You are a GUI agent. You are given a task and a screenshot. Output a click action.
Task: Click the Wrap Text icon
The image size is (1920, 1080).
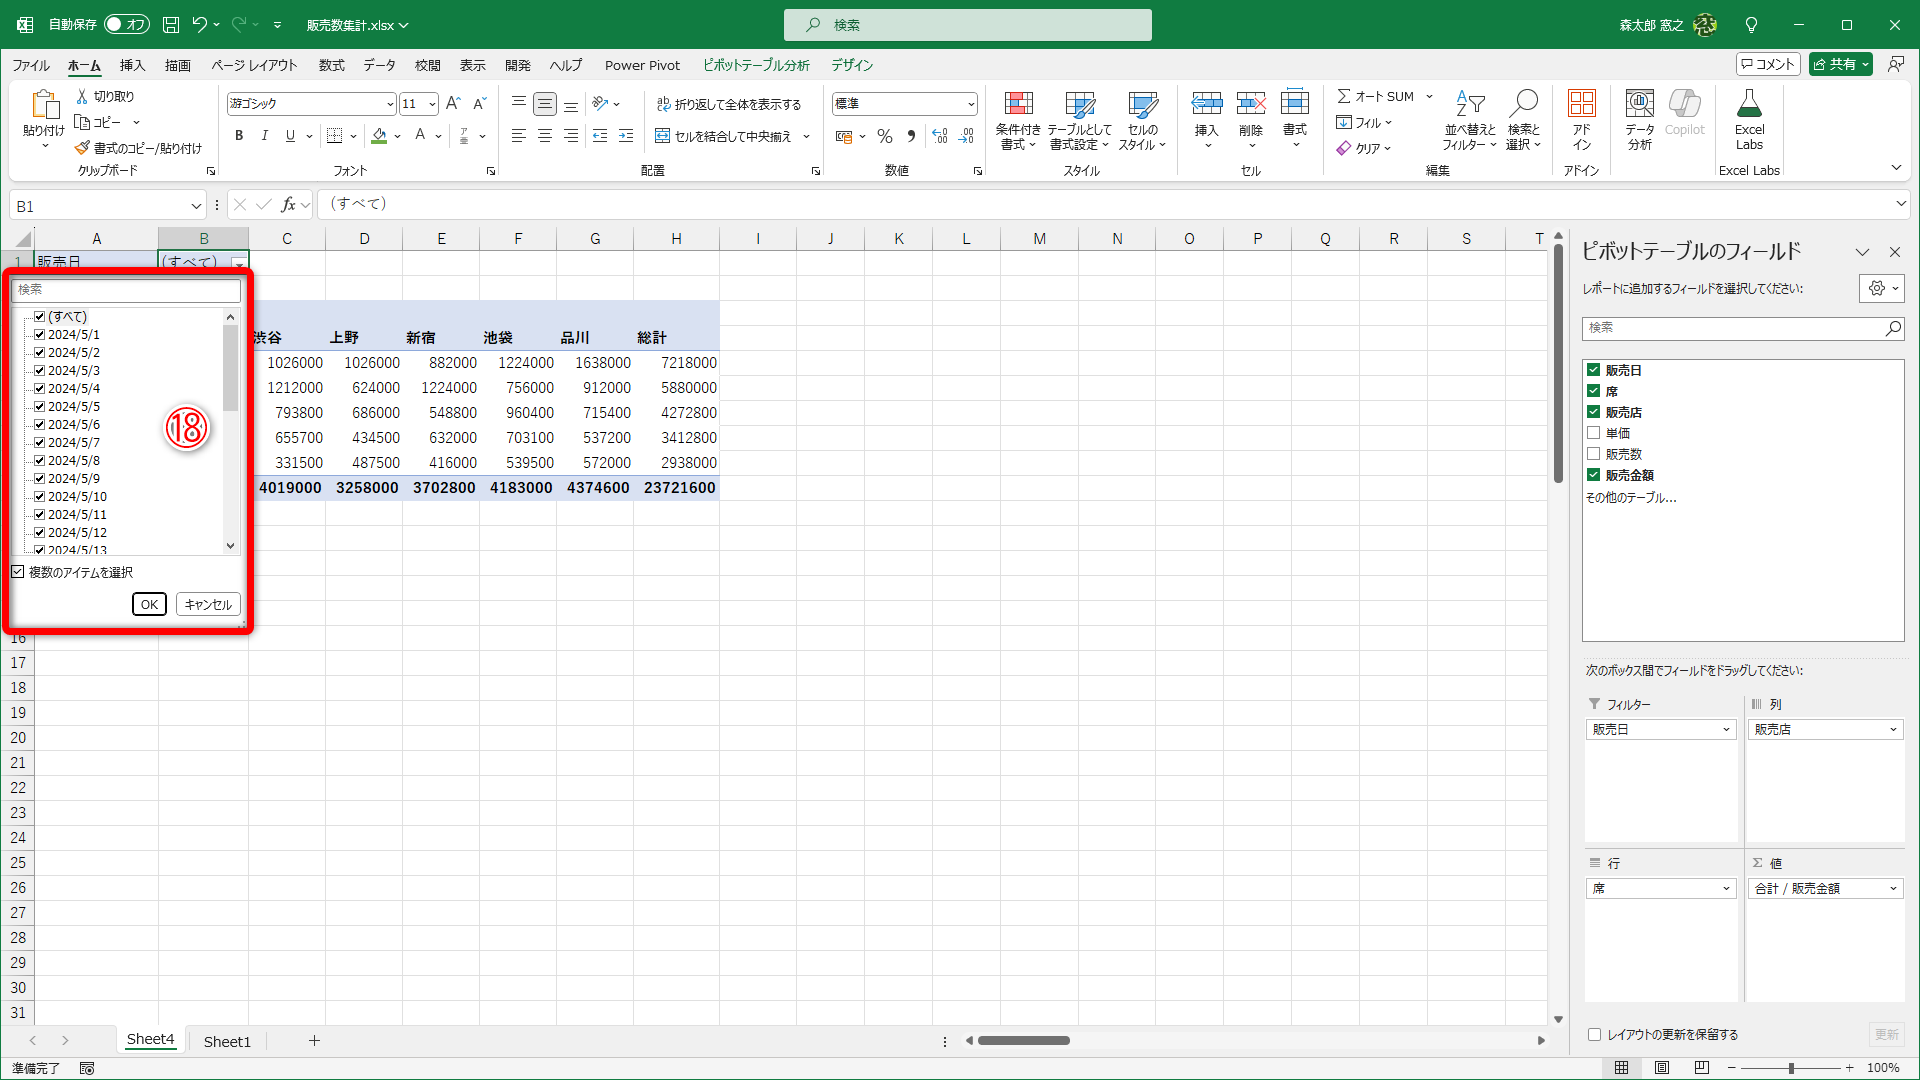(x=663, y=104)
